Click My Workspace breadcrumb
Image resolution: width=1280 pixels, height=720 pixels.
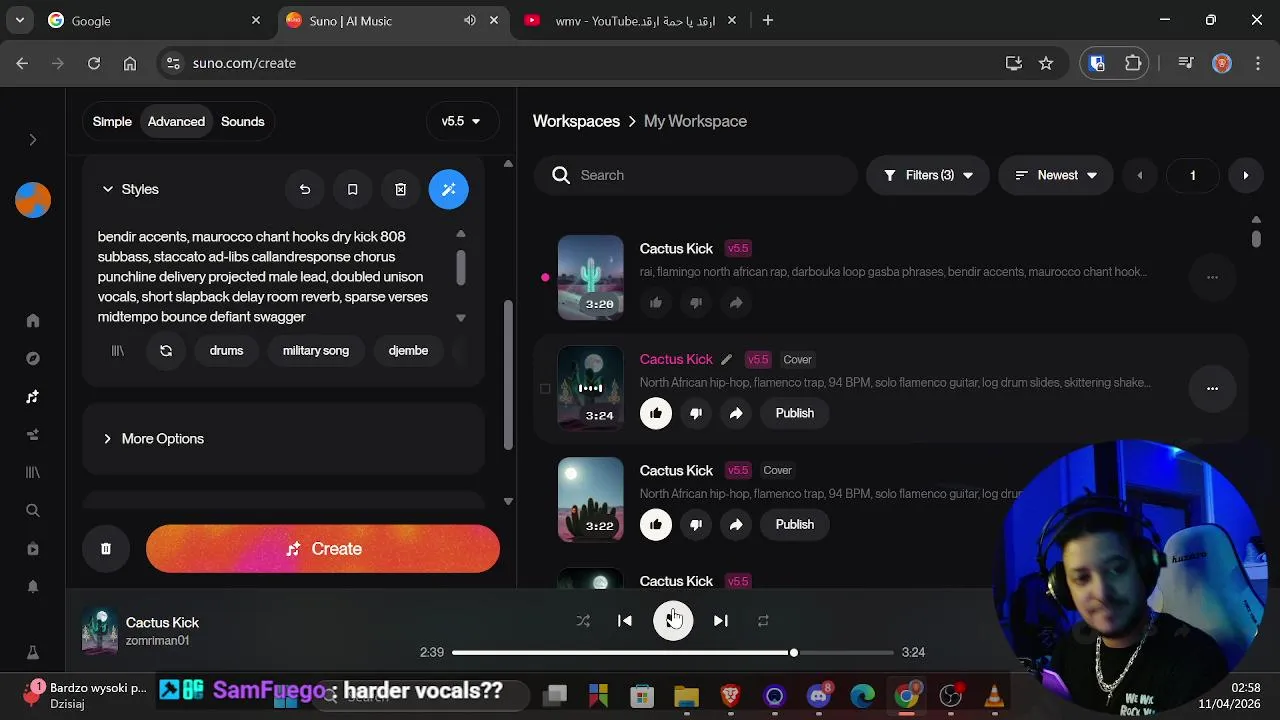coord(695,121)
